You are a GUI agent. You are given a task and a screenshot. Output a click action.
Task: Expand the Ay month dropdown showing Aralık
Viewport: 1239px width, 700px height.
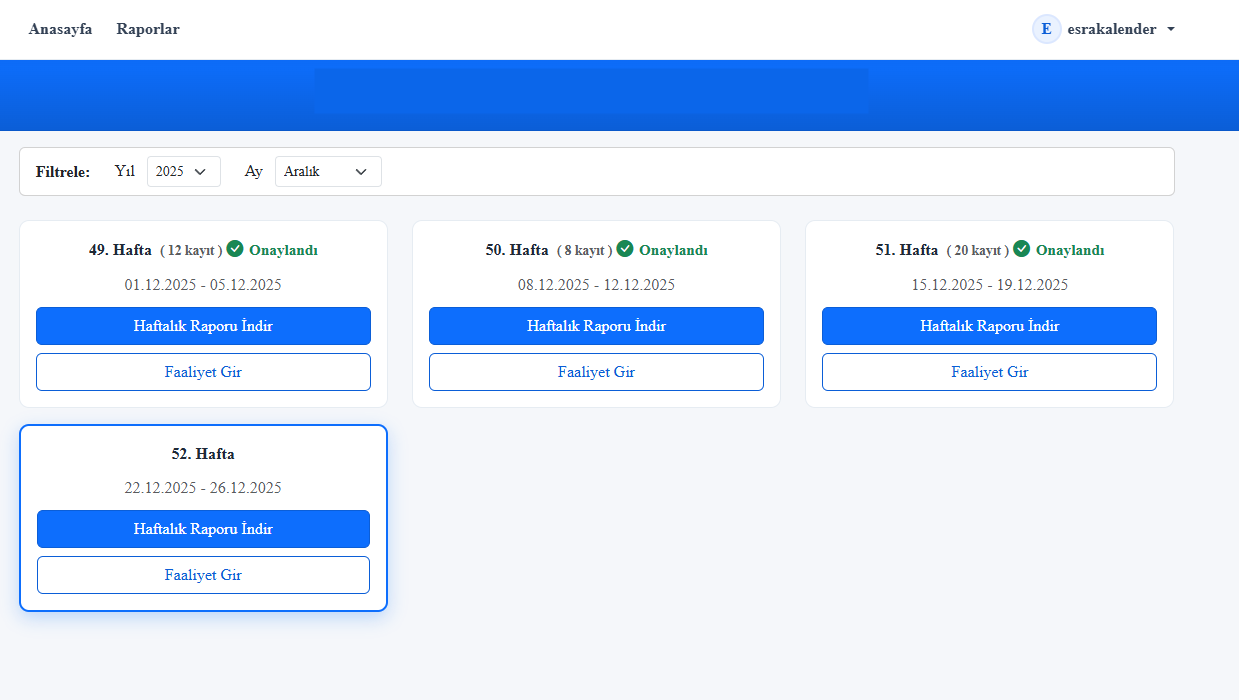(x=327, y=171)
